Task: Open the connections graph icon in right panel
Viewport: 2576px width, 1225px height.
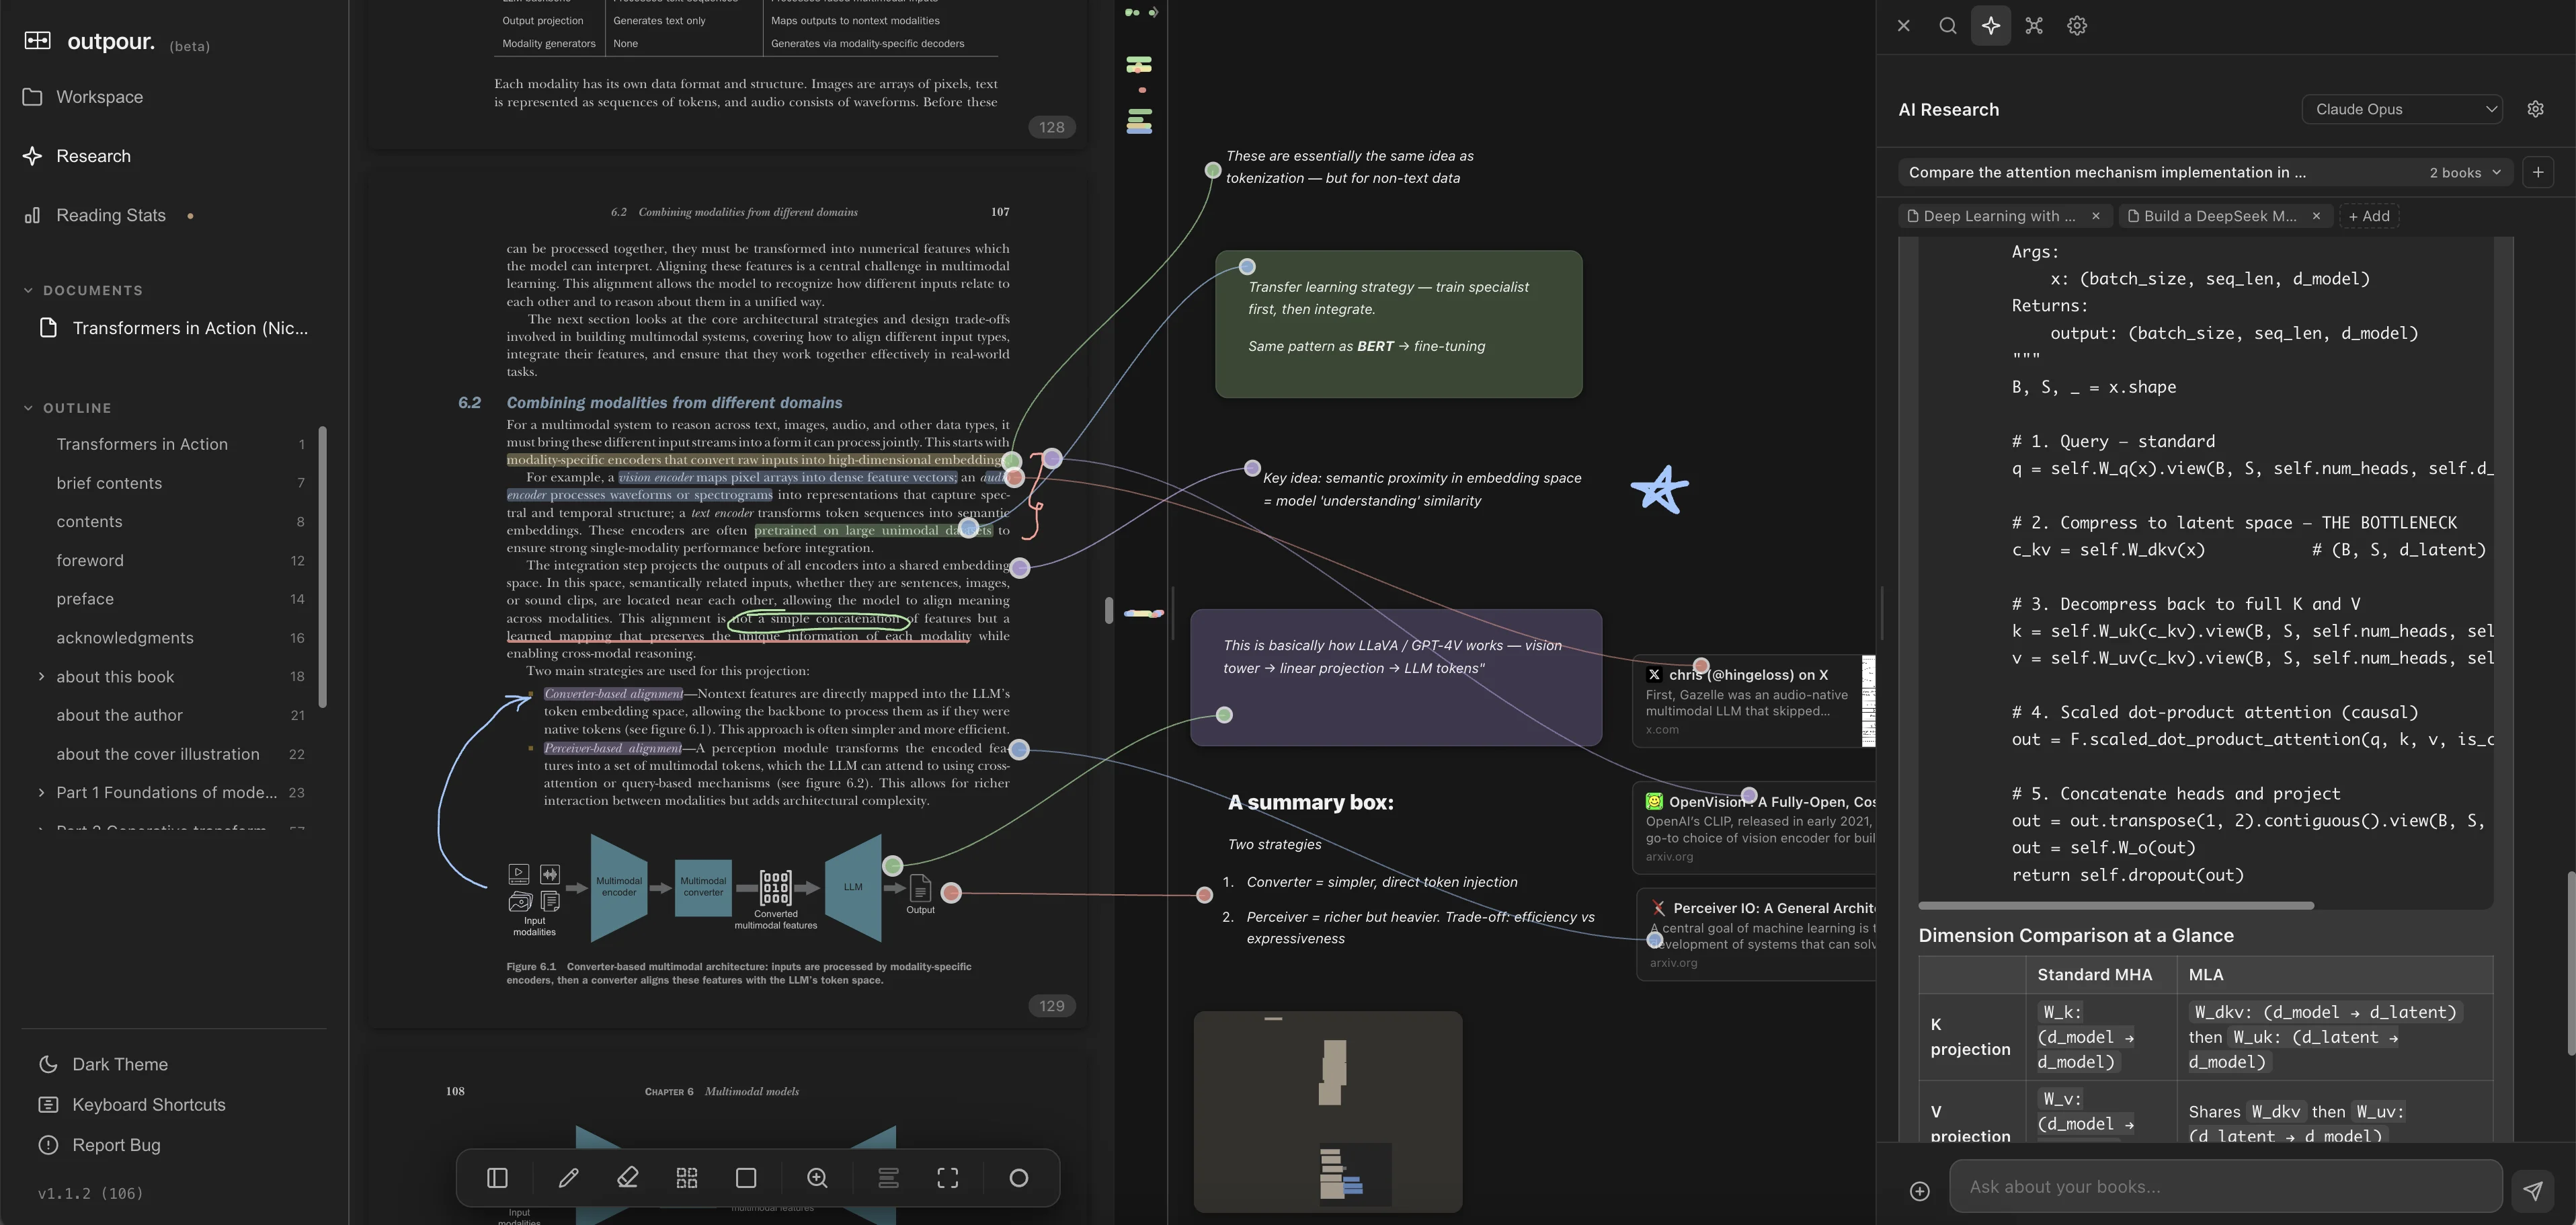Action: (x=2034, y=25)
